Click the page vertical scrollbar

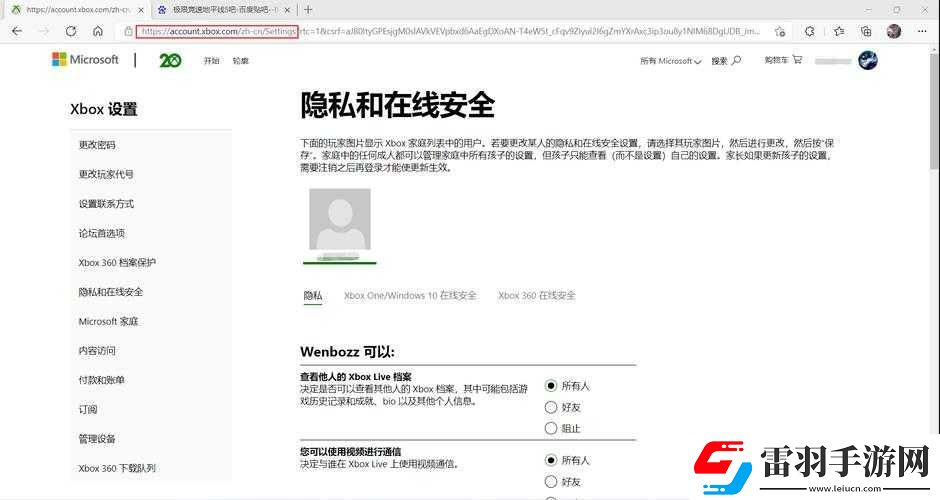point(934,111)
